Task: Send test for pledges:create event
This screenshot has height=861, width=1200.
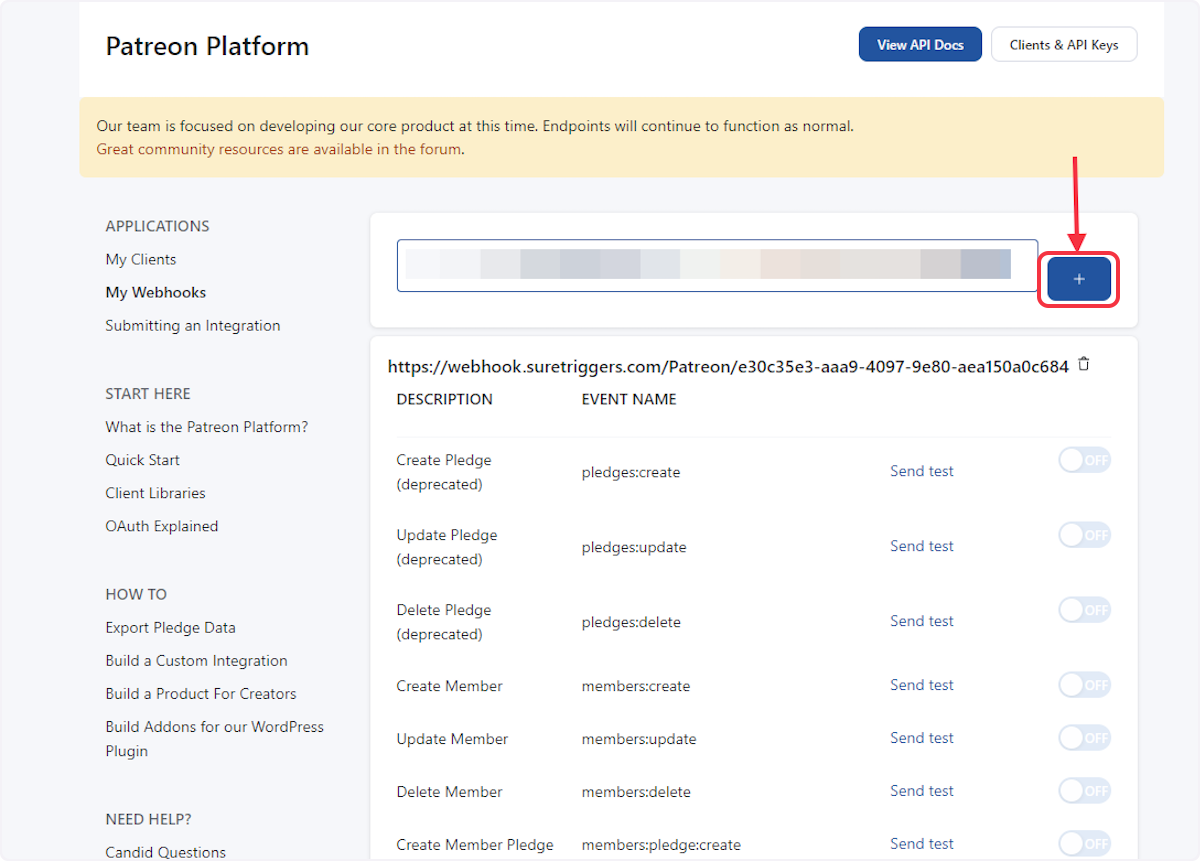Action: [x=921, y=471]
